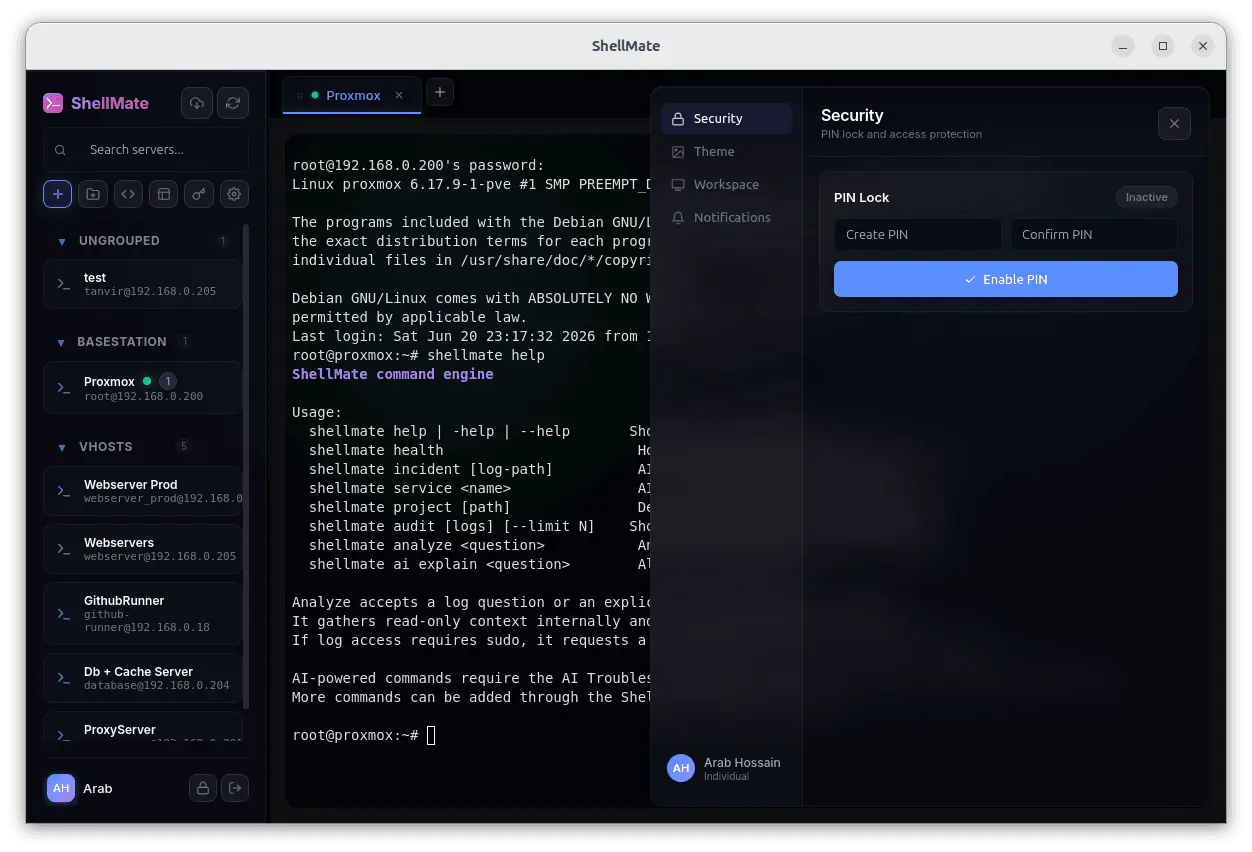
Task: Click the terminal icon of the test server
Action: pos(64,284)
